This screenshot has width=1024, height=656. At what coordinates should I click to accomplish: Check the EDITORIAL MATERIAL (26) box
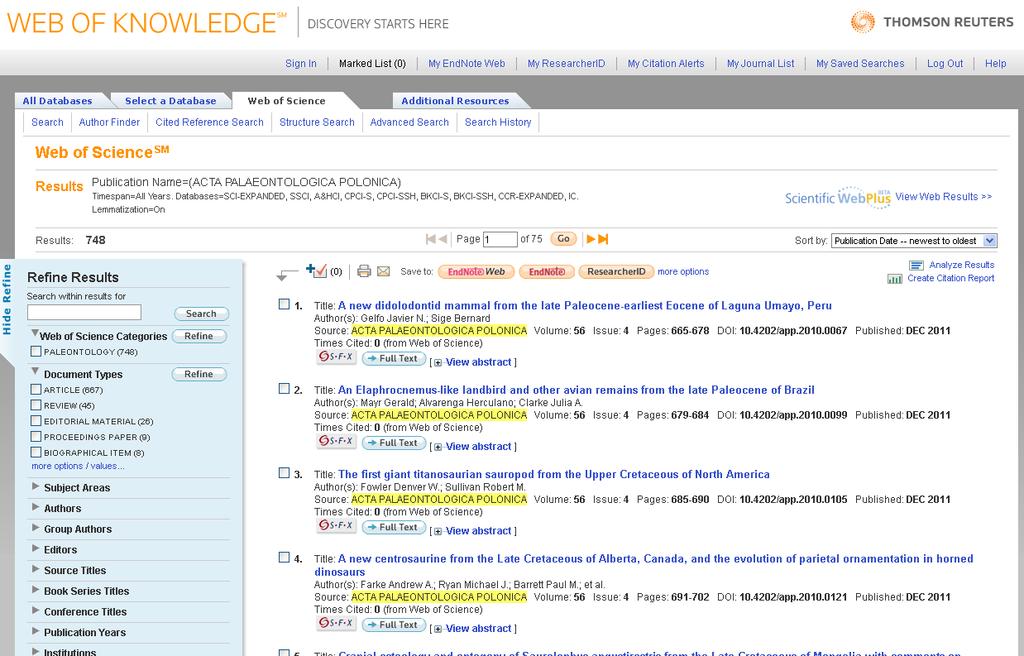coord(36,421)
